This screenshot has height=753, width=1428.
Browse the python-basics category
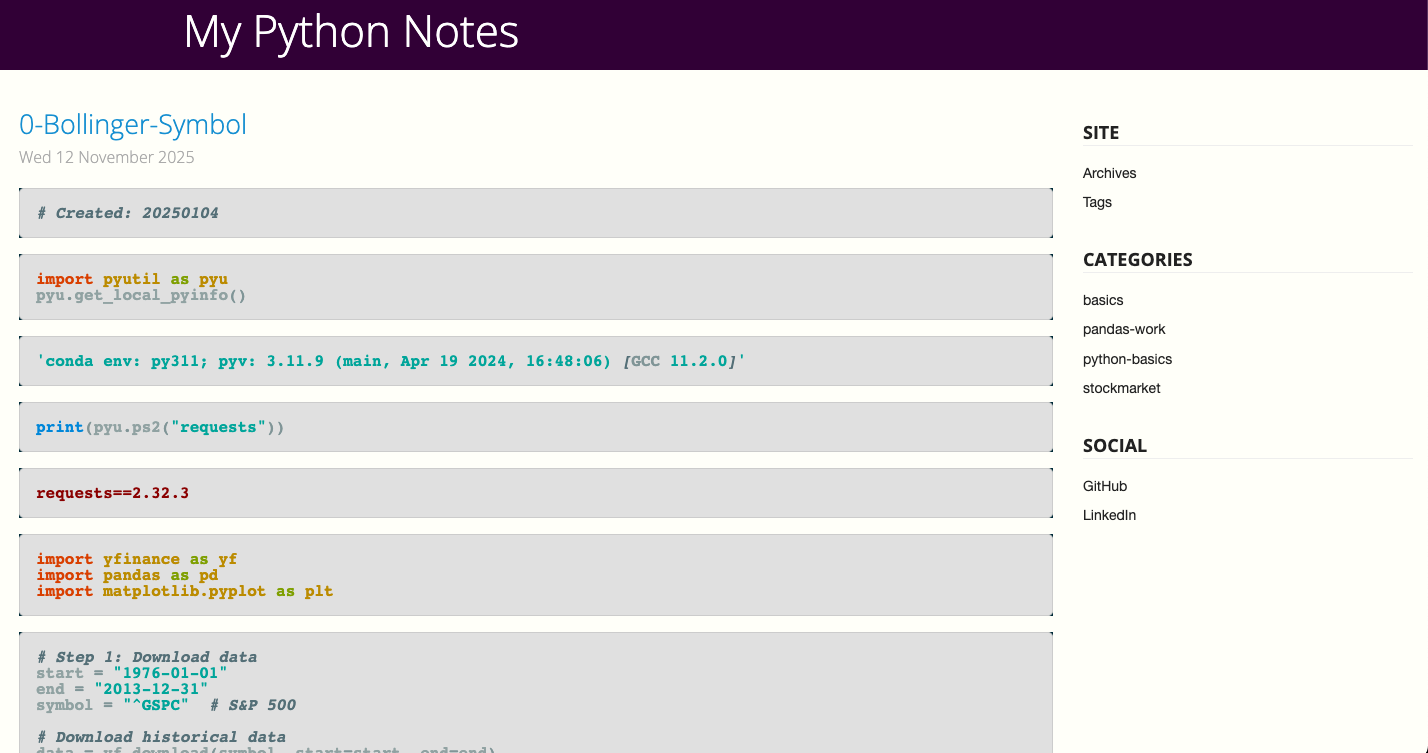1127,359
